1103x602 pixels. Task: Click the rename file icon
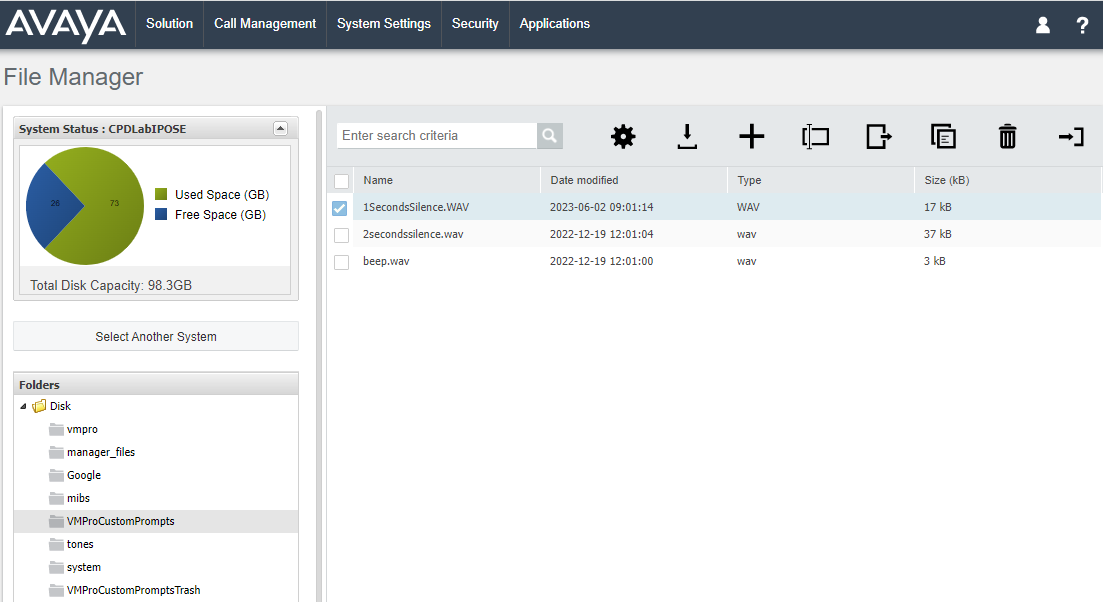click(x=815, y=136)
